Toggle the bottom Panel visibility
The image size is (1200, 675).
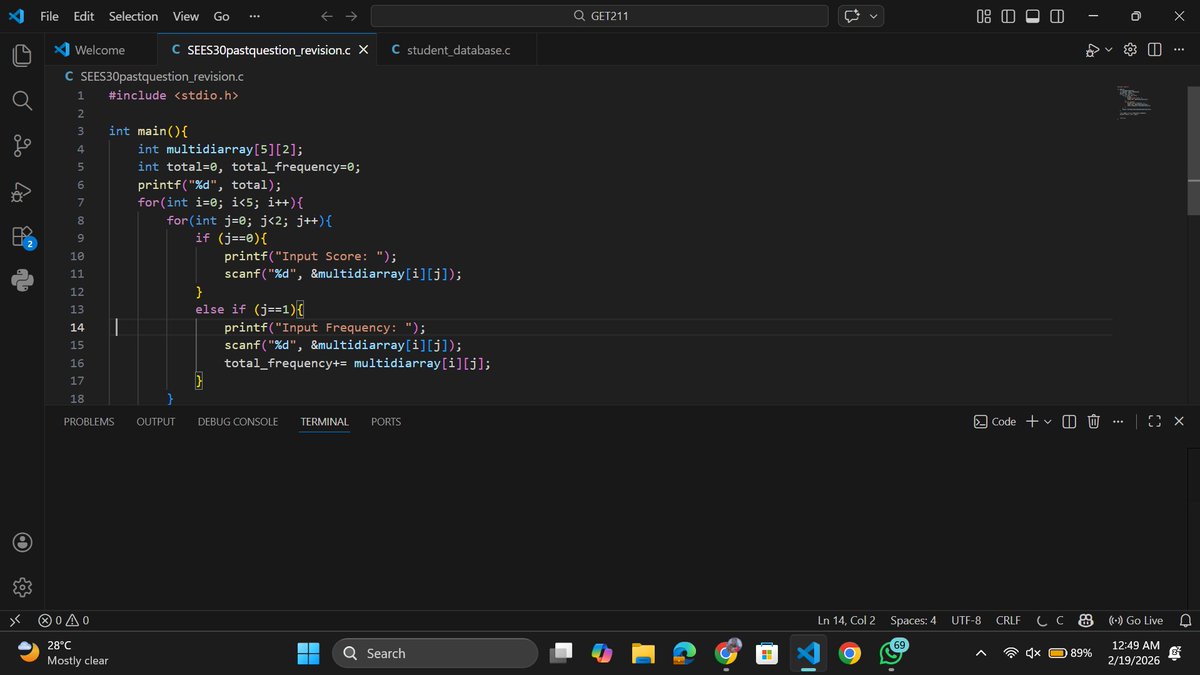[1033, 16]
